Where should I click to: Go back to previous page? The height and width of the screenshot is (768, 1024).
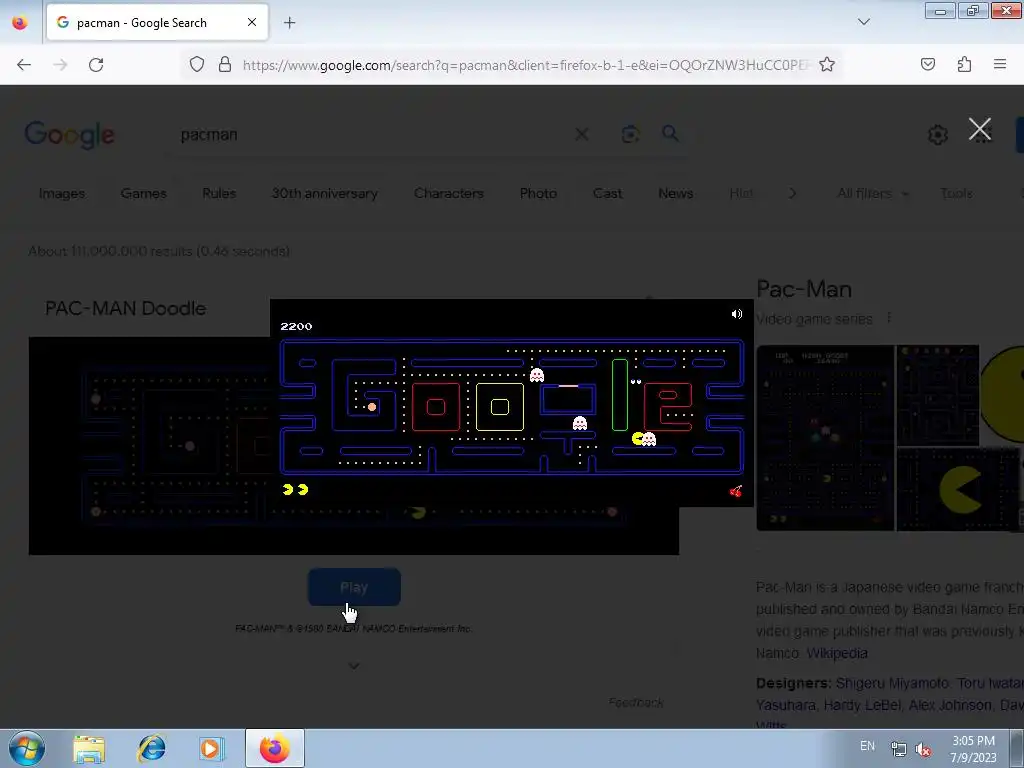[x=24, y=65]
